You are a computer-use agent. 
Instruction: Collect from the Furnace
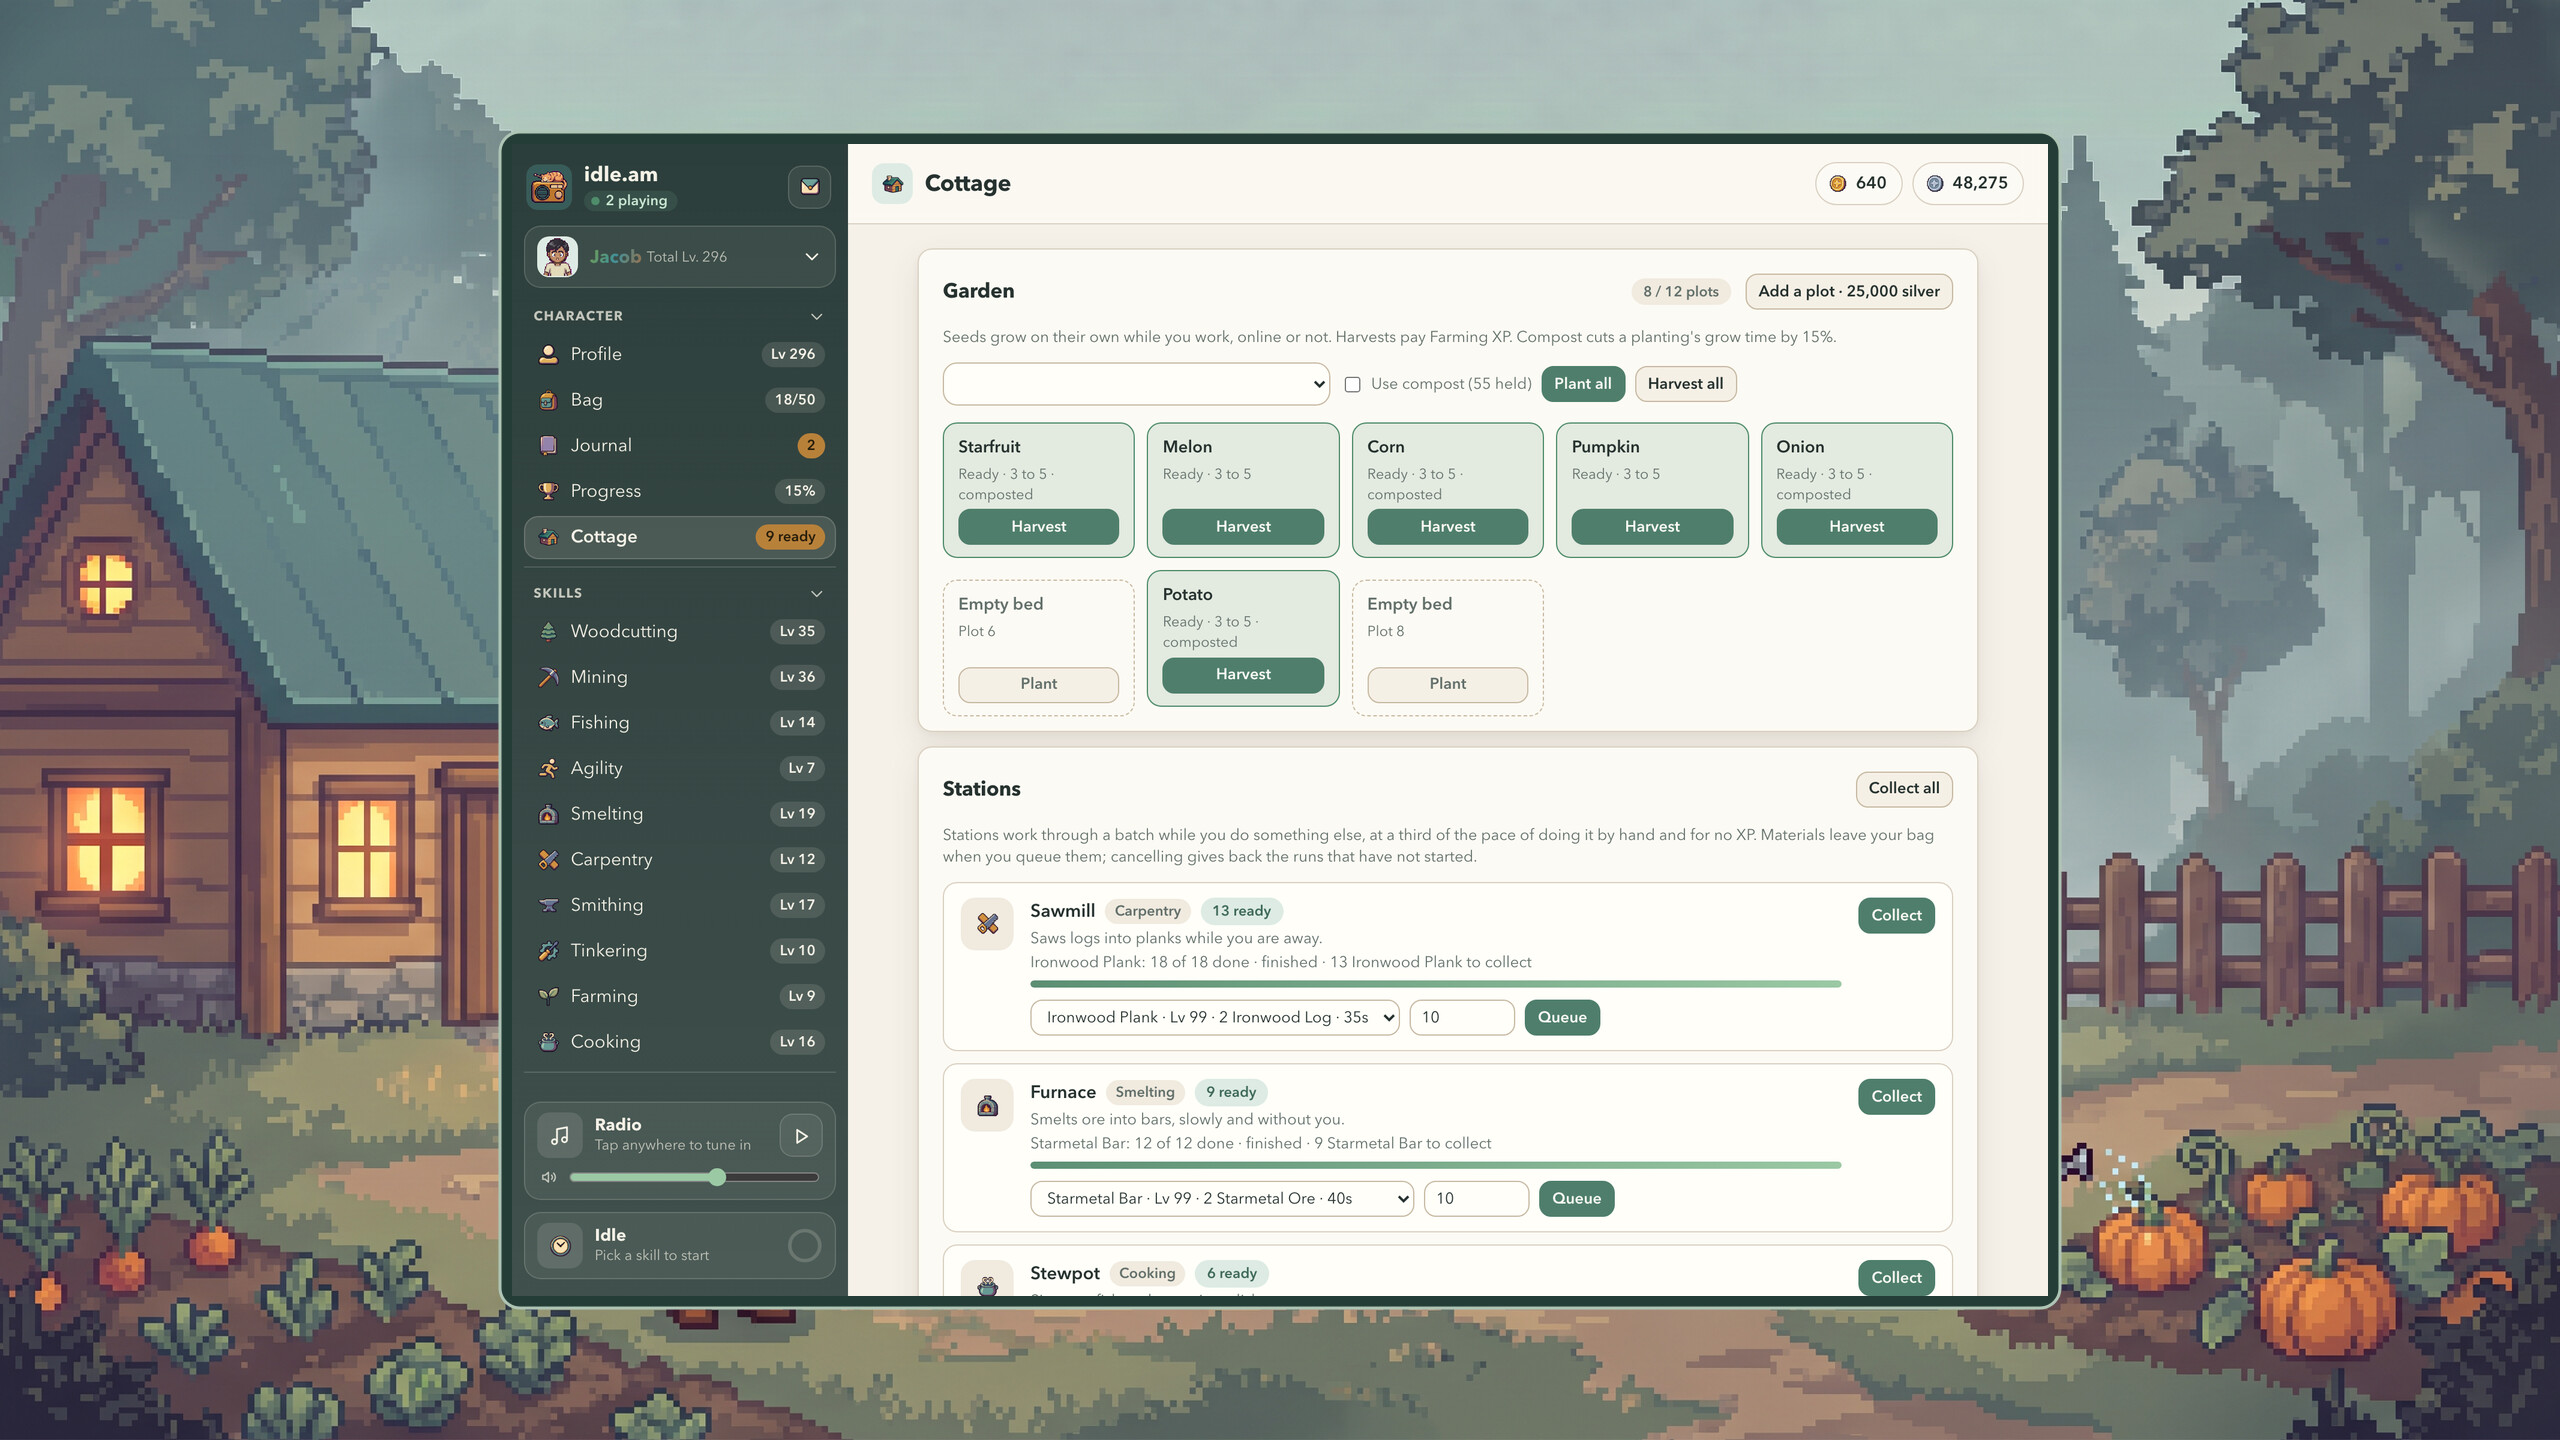click(x=1896, y=1096)
